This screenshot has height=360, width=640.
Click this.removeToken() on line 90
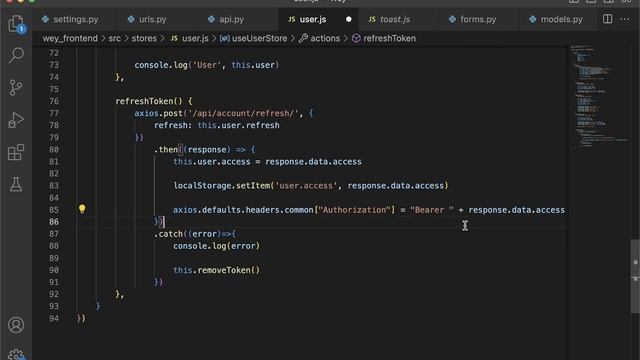pos(216,270)
